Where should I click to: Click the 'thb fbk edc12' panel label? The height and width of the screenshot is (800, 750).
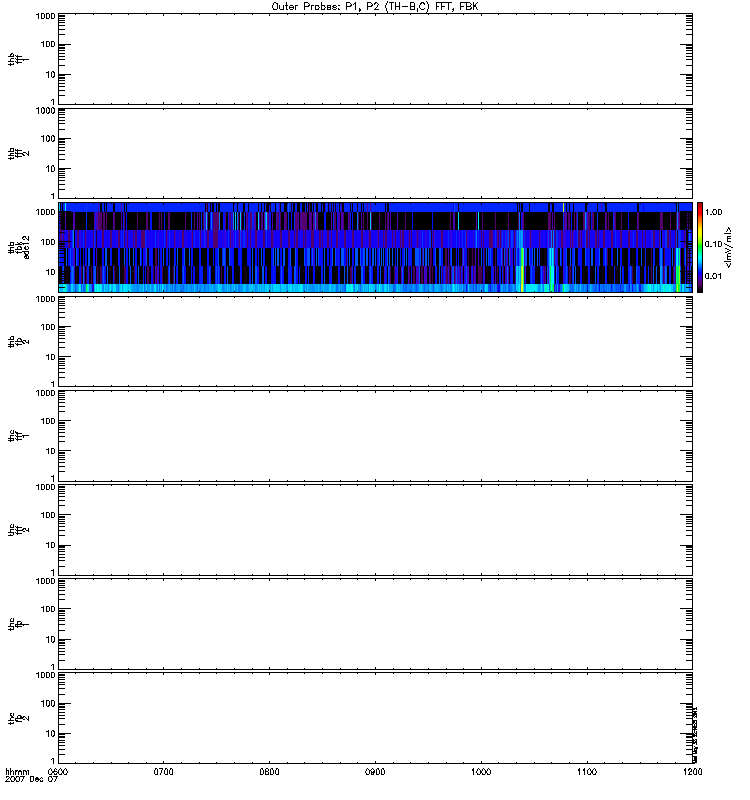(x=19, y=247)
